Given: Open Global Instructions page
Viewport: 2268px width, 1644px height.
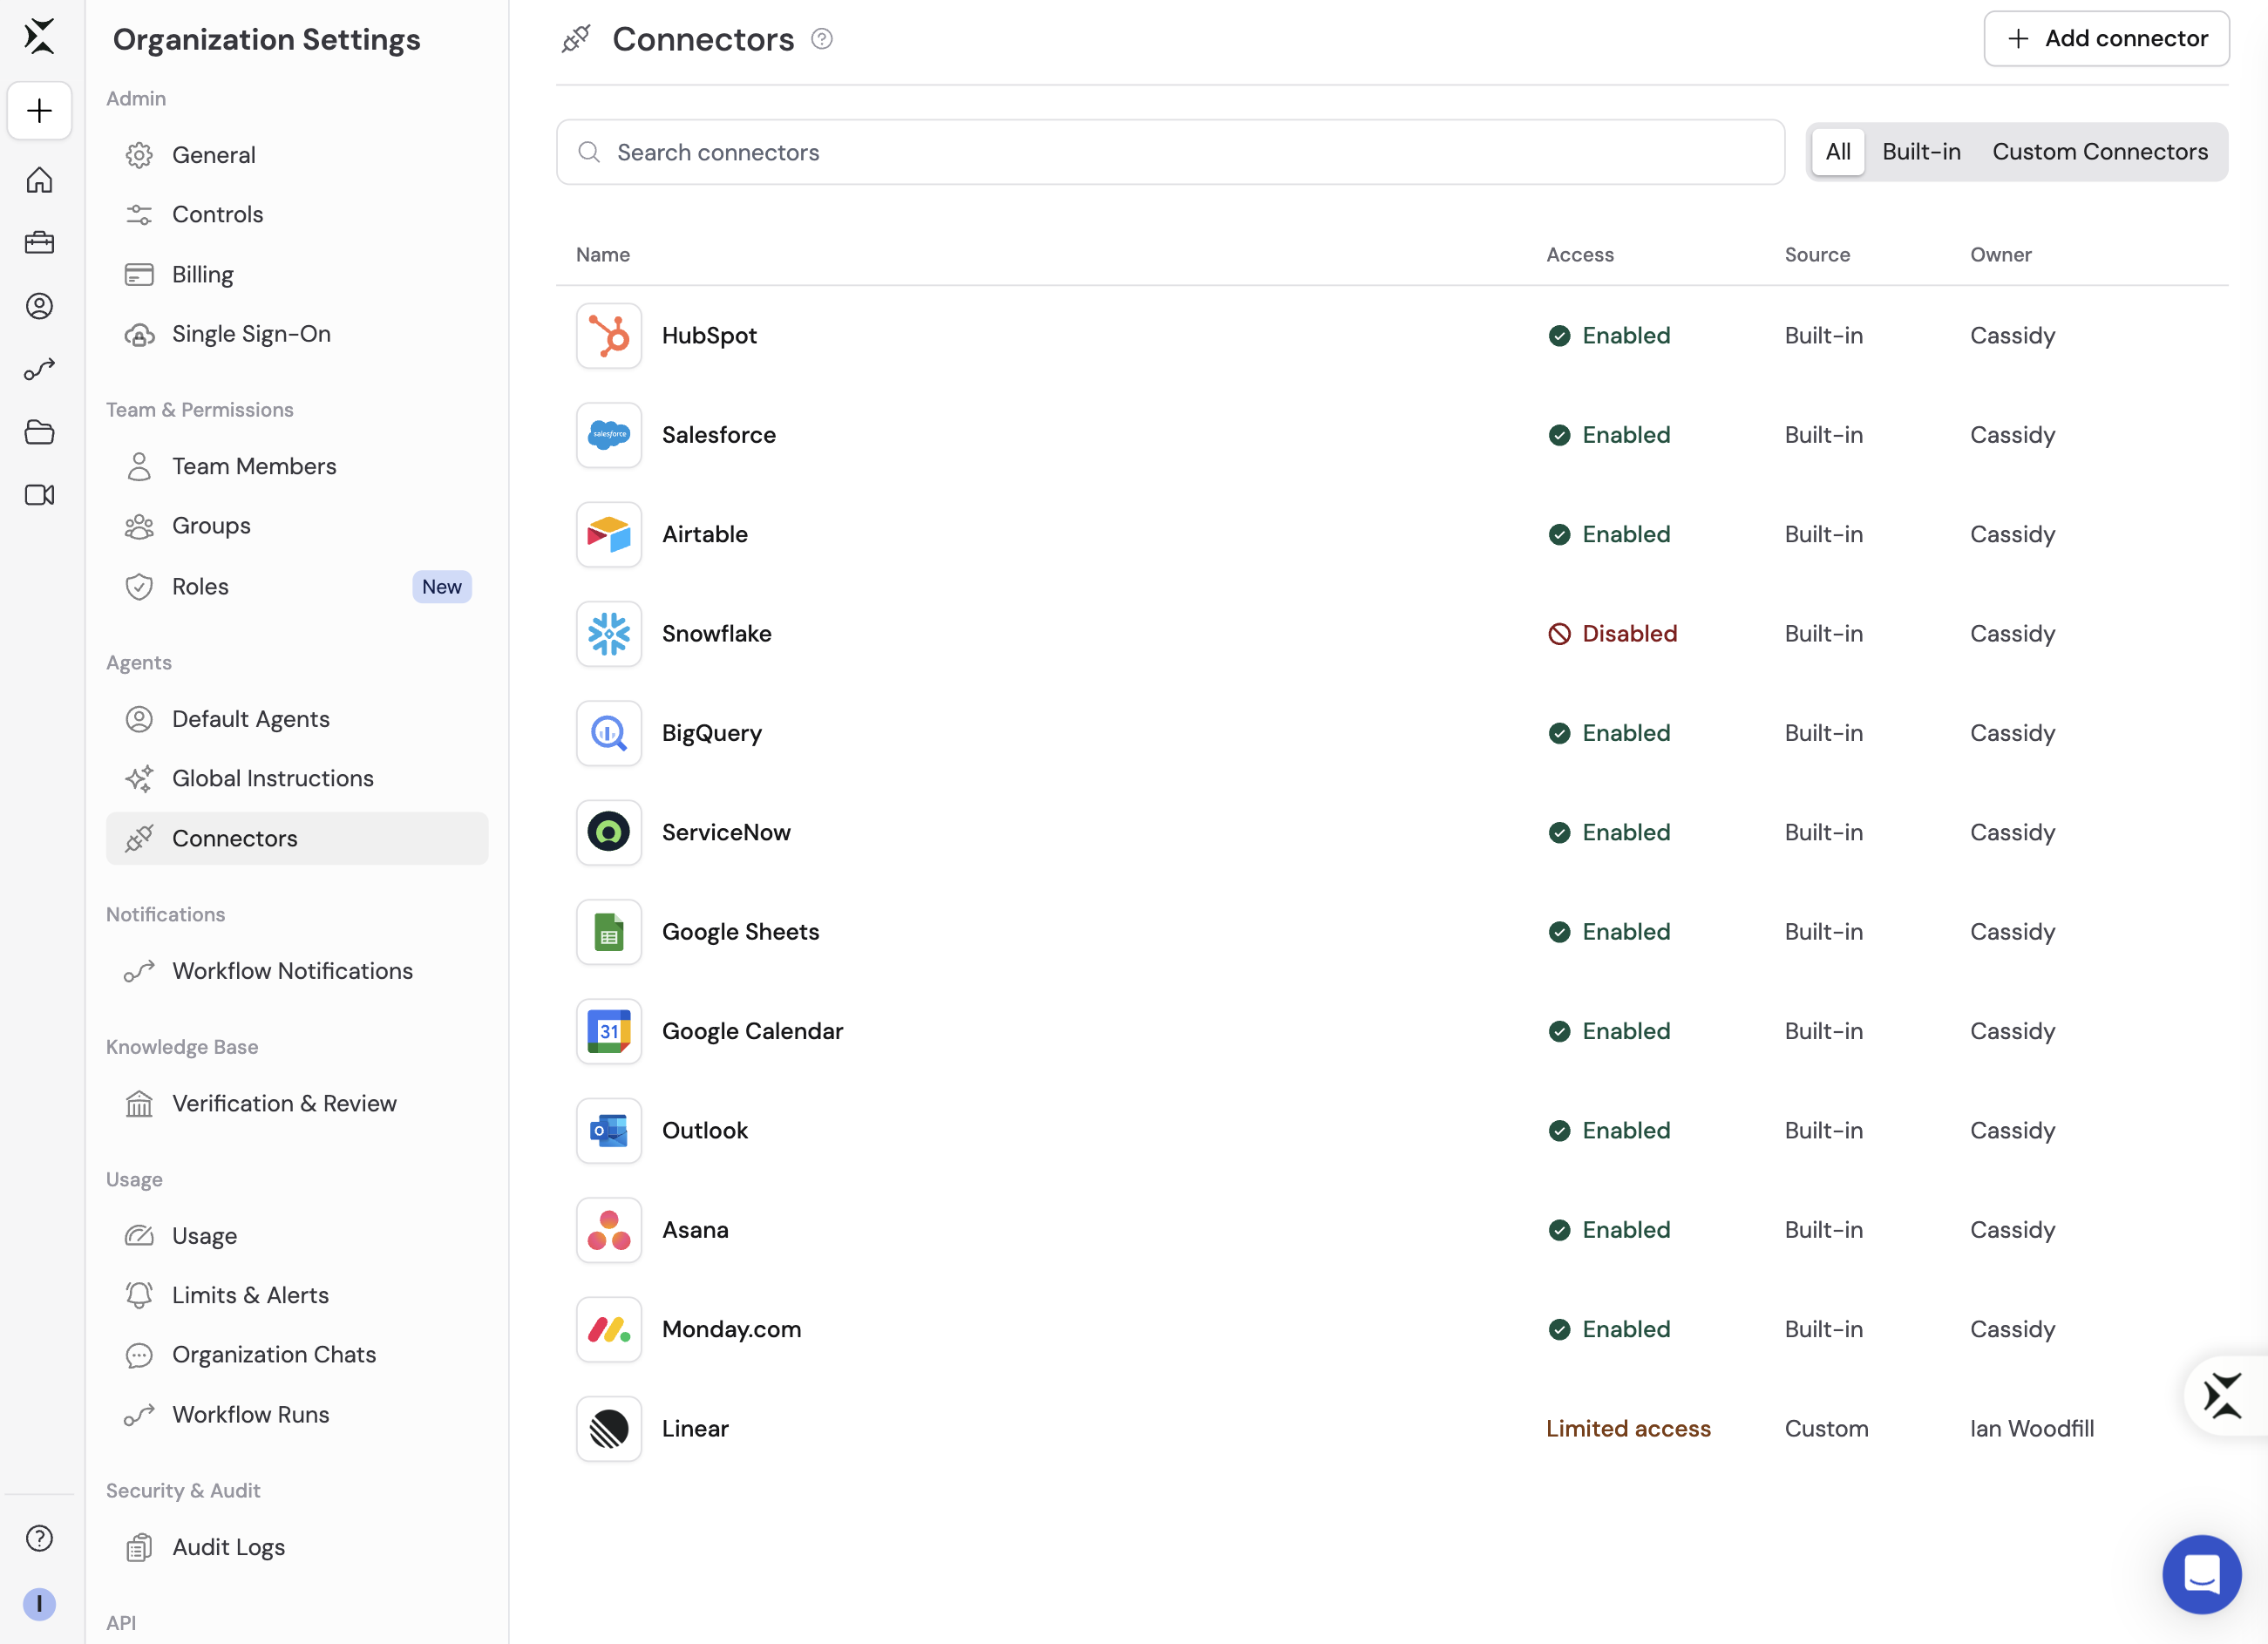Looking at the screenshot, I should 297,779.
